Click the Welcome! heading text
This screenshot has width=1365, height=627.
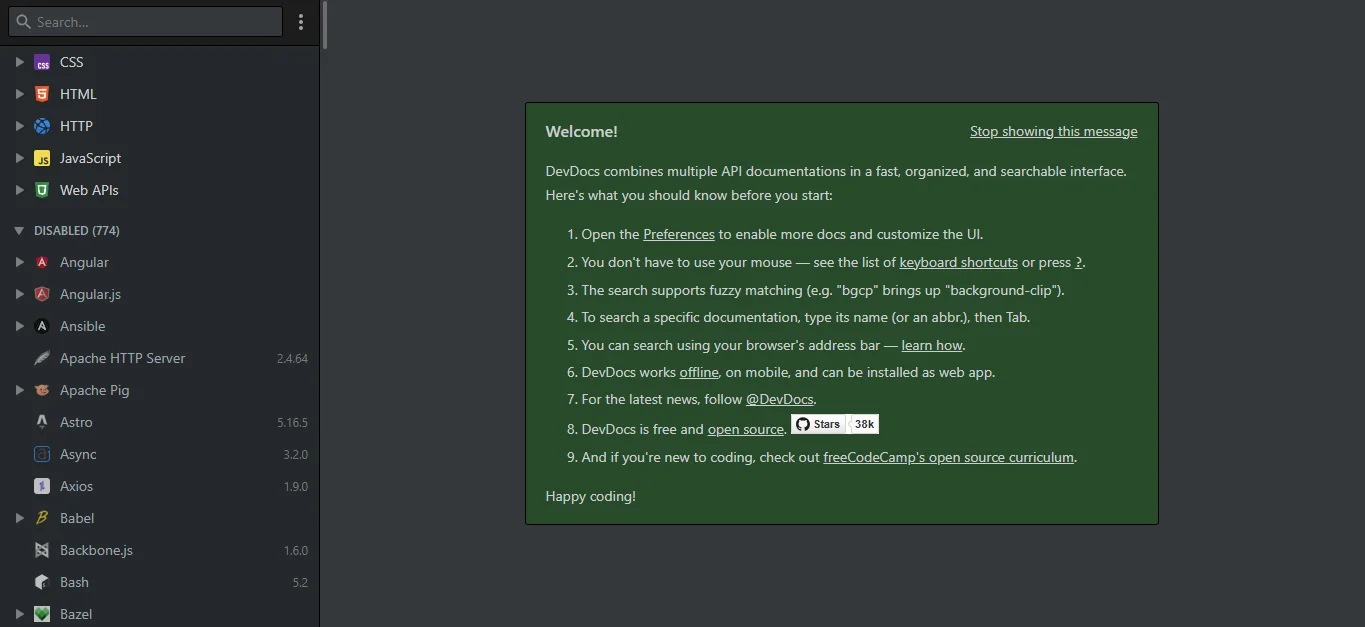point(581,131)
